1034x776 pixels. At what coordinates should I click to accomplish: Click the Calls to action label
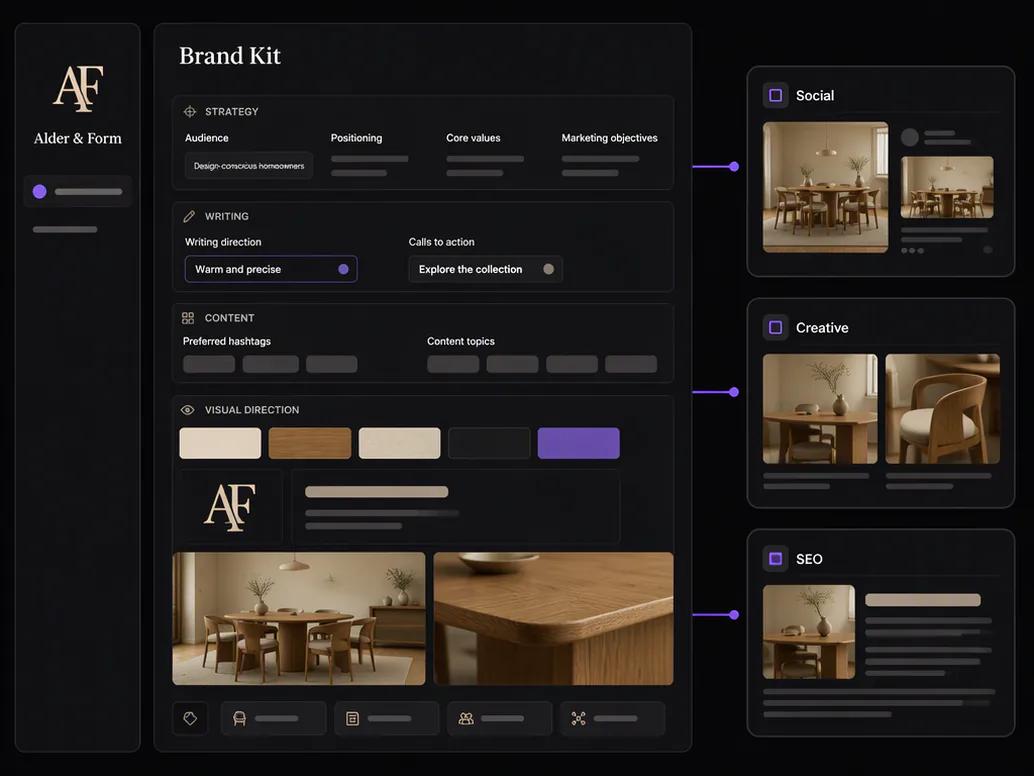point(441,242)
